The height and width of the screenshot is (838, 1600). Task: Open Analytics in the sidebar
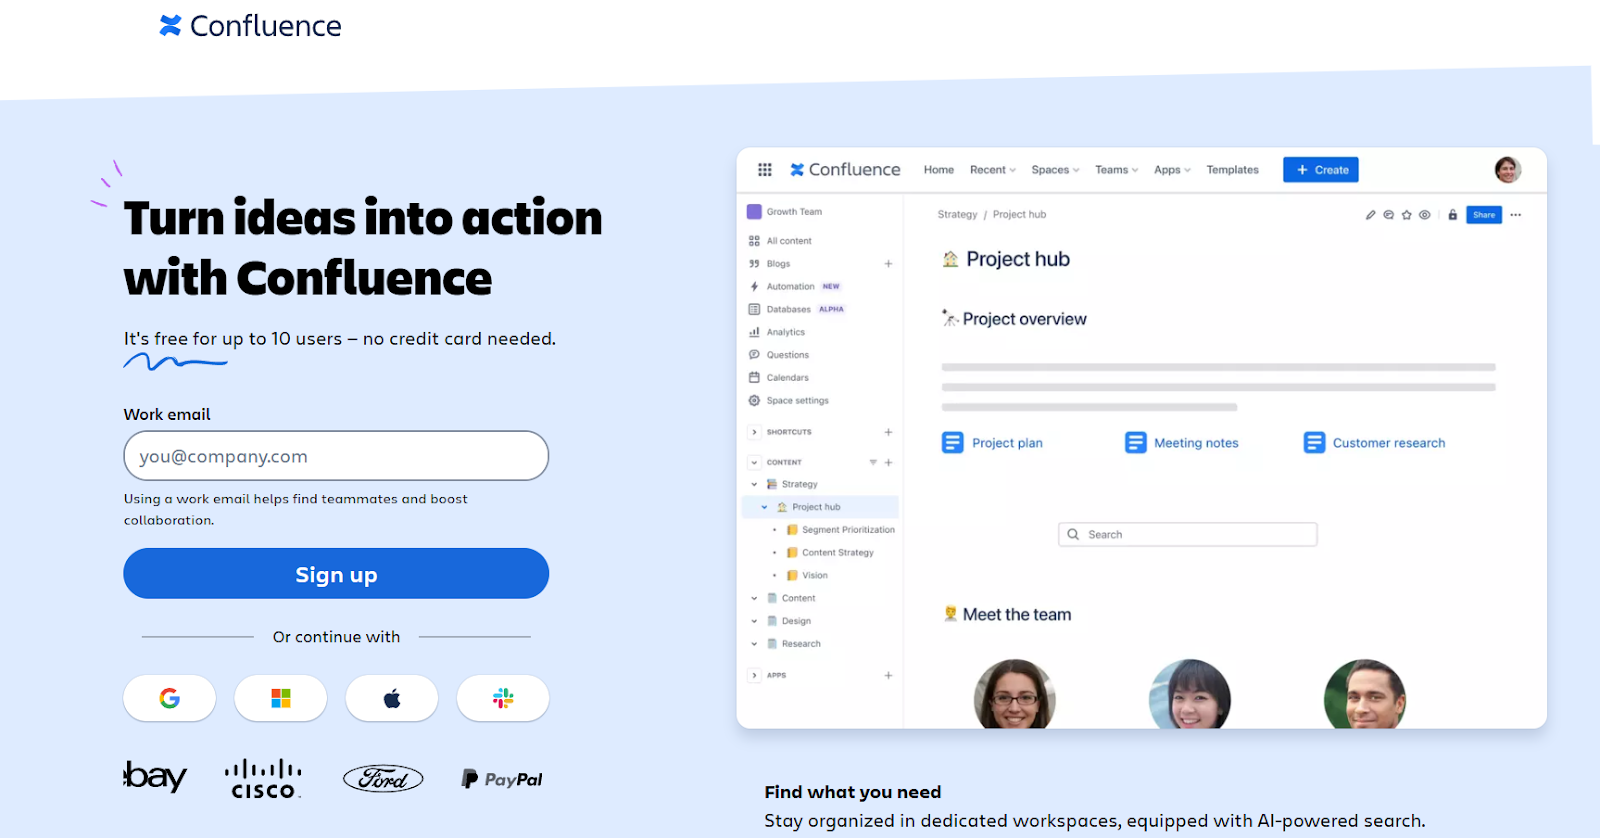[x=777, y=332]
